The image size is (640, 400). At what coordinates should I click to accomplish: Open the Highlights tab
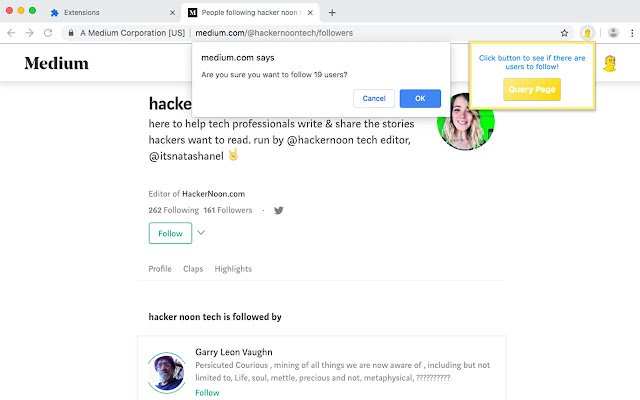233,269
